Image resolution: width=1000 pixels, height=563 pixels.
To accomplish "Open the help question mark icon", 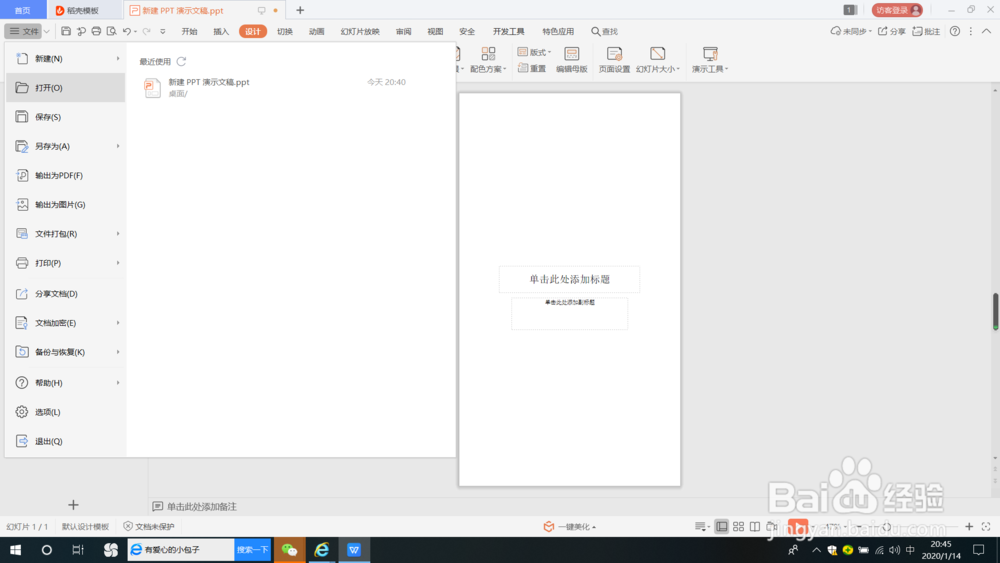I will [x=955, y=31].
